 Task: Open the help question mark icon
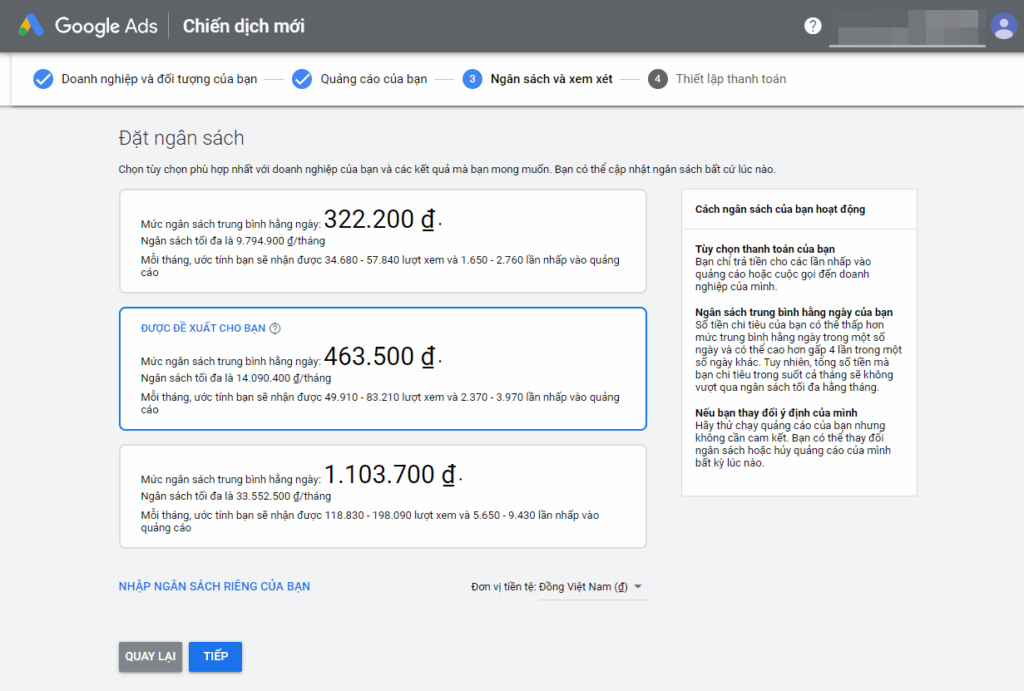pyautogui.click(x=813, y=26)
